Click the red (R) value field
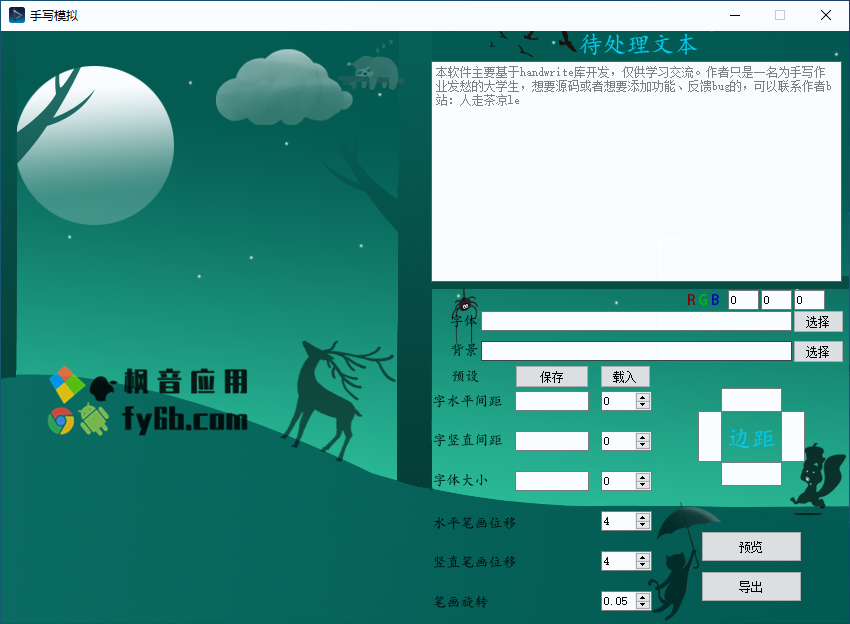The image size is (850, 624). click(743, 300)
